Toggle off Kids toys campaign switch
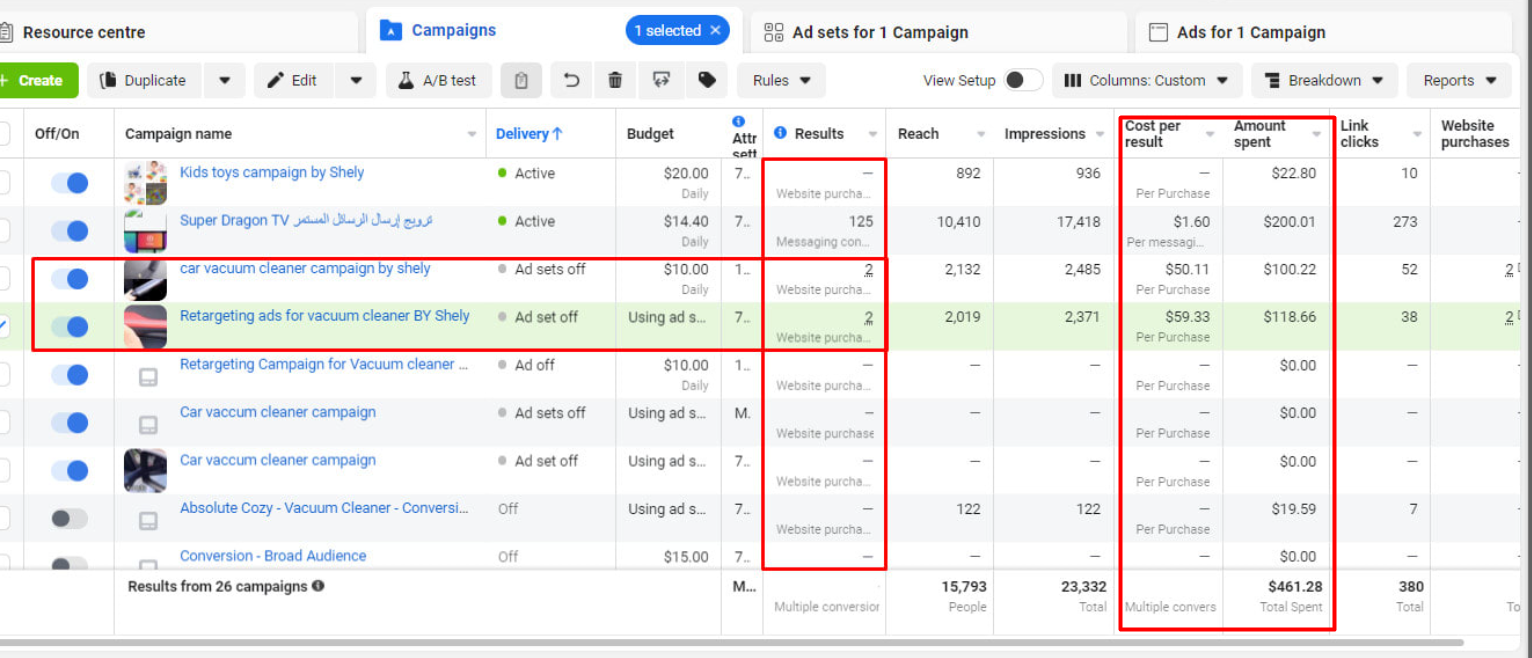 [x=70, y=183]
